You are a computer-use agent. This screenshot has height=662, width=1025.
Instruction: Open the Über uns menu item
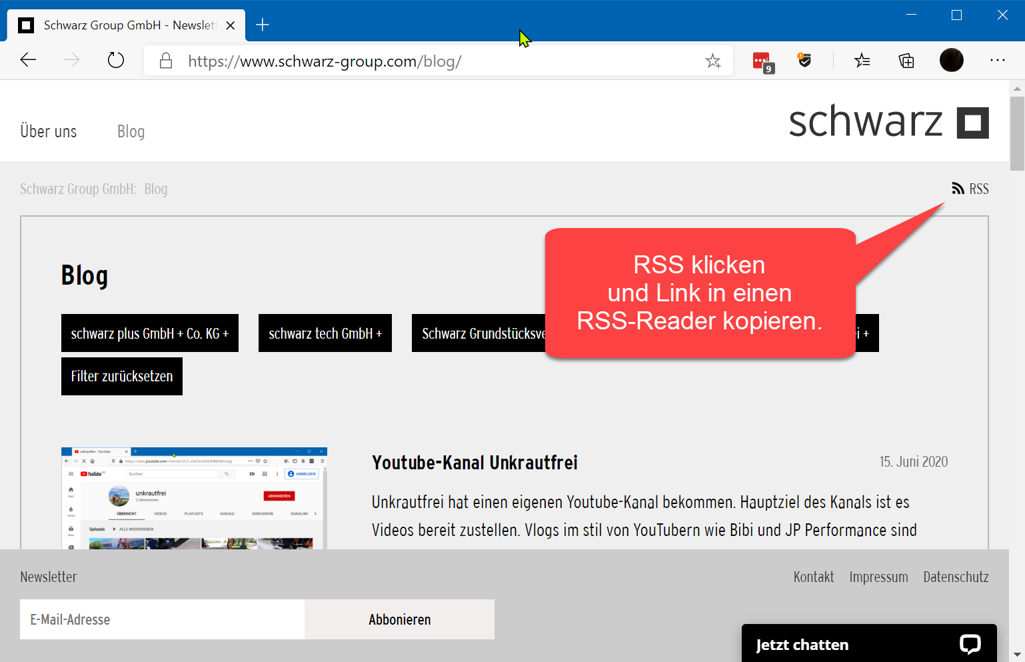pyautogui.click(x=48, y=132)
